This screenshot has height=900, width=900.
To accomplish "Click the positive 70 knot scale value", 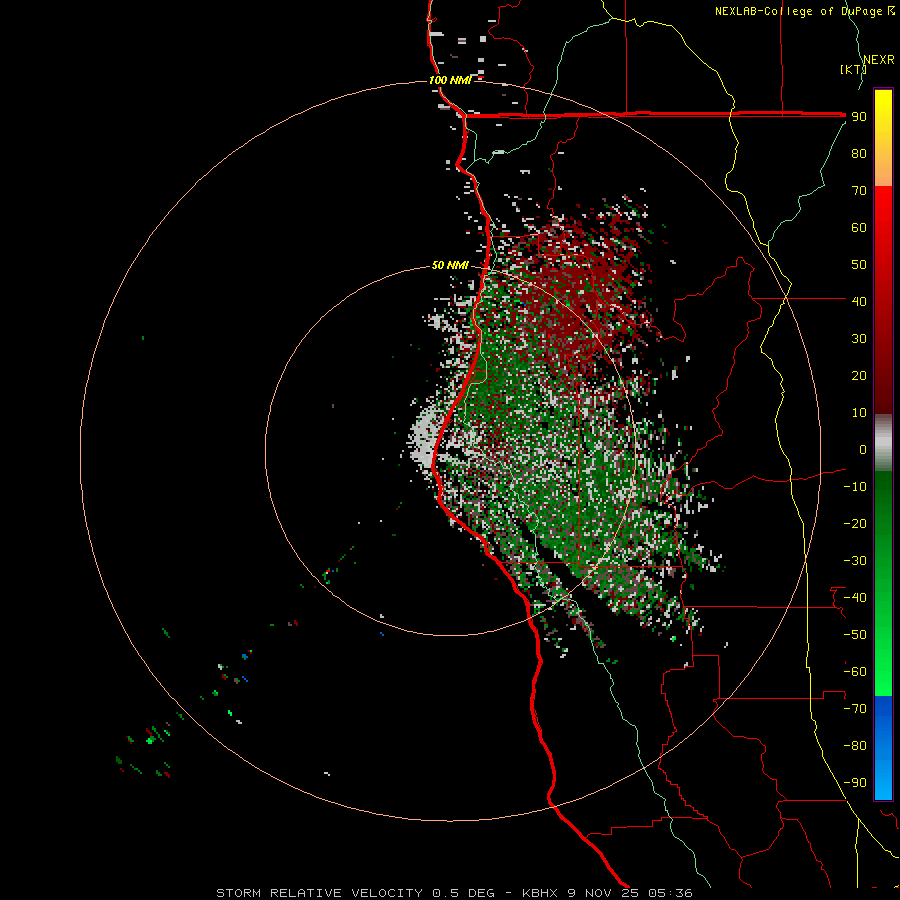I will [x=859, y=191].
